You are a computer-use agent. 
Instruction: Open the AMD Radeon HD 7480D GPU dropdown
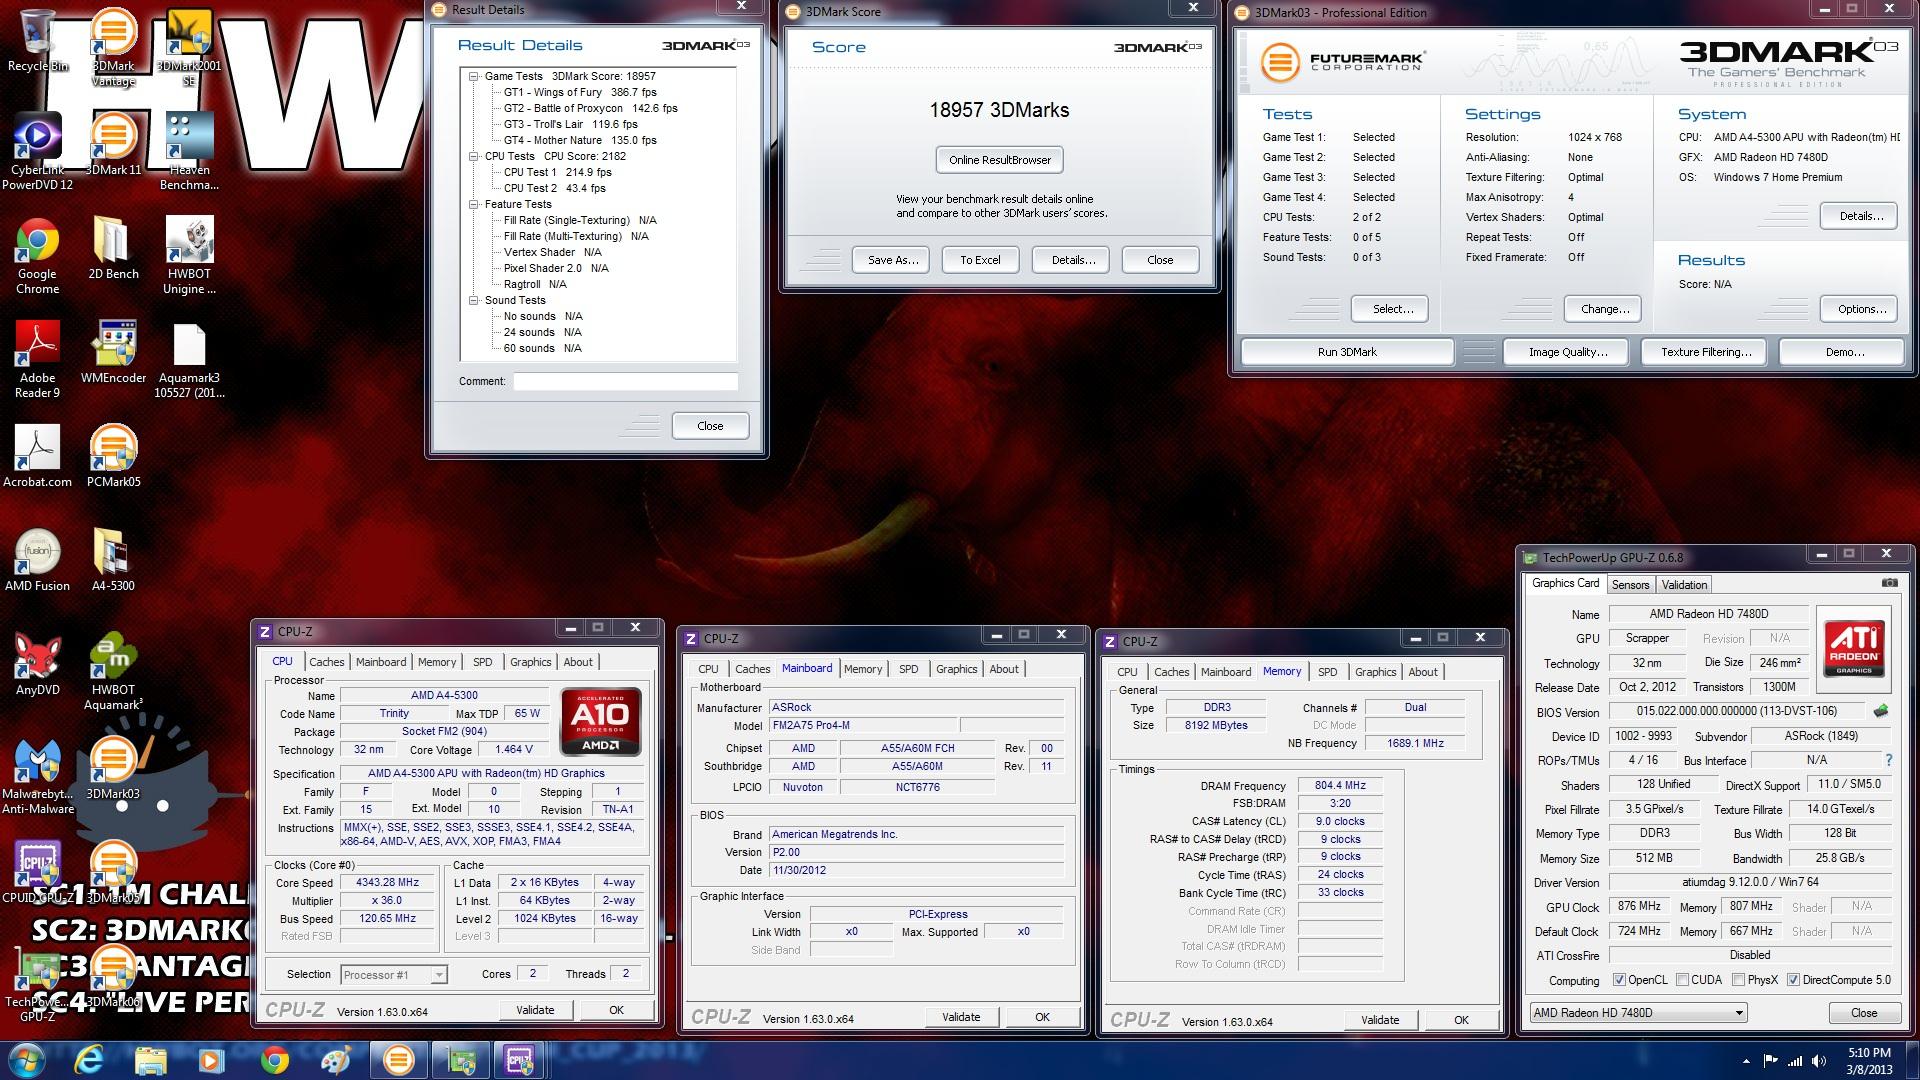[x=1638, y=1013]
